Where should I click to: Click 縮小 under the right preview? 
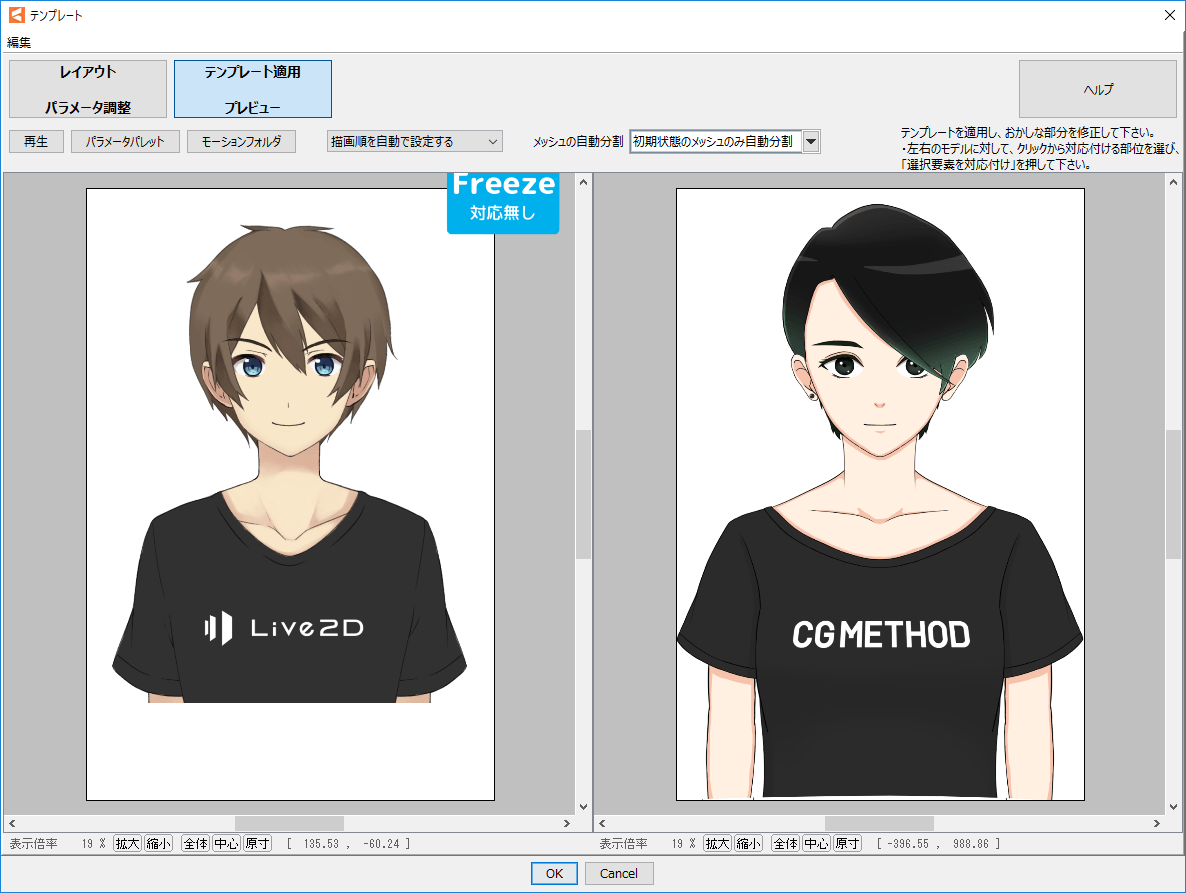[x=748, y=844]
